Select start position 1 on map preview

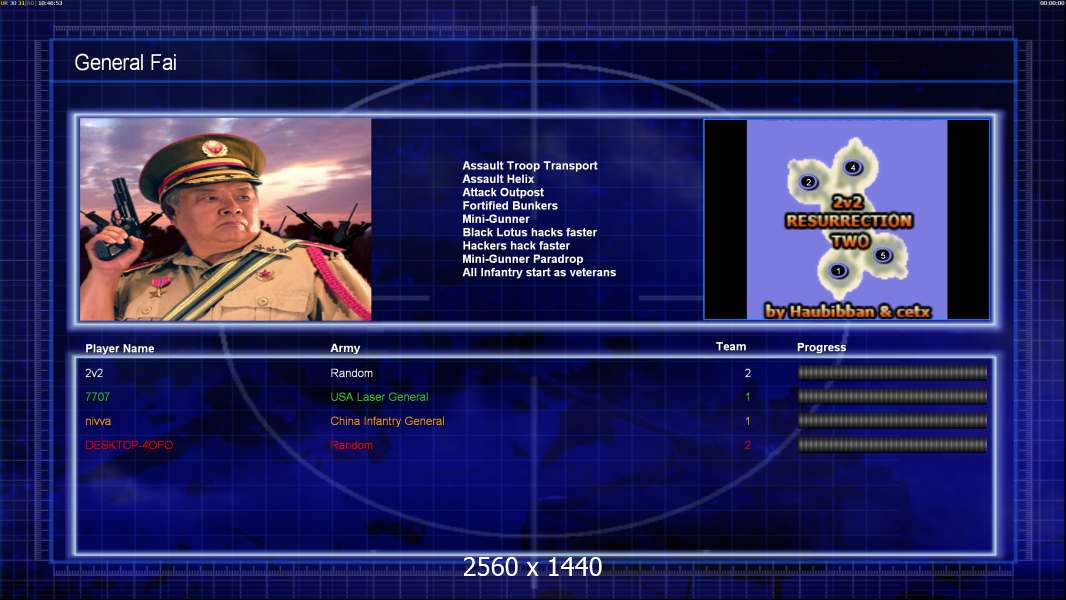[x=838, y=271]
